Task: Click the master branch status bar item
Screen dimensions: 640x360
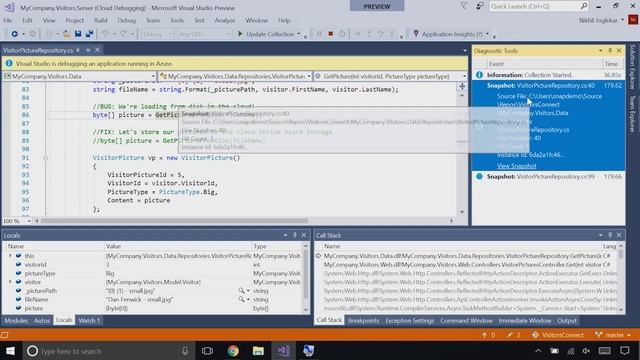Action: (x=613, y=335)
